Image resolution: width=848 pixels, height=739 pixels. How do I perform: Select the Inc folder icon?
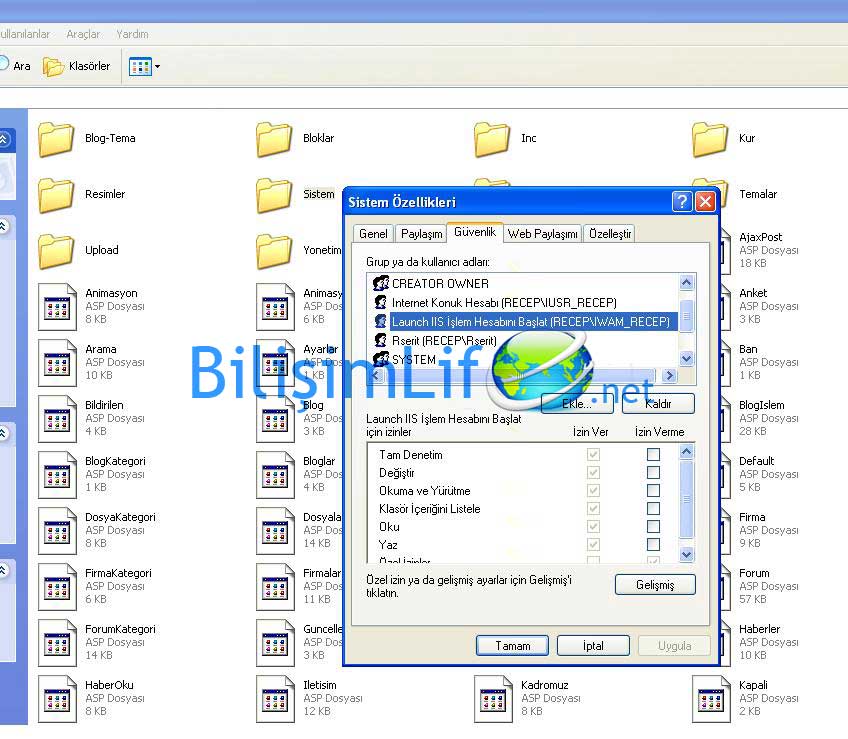coord(492,139)
